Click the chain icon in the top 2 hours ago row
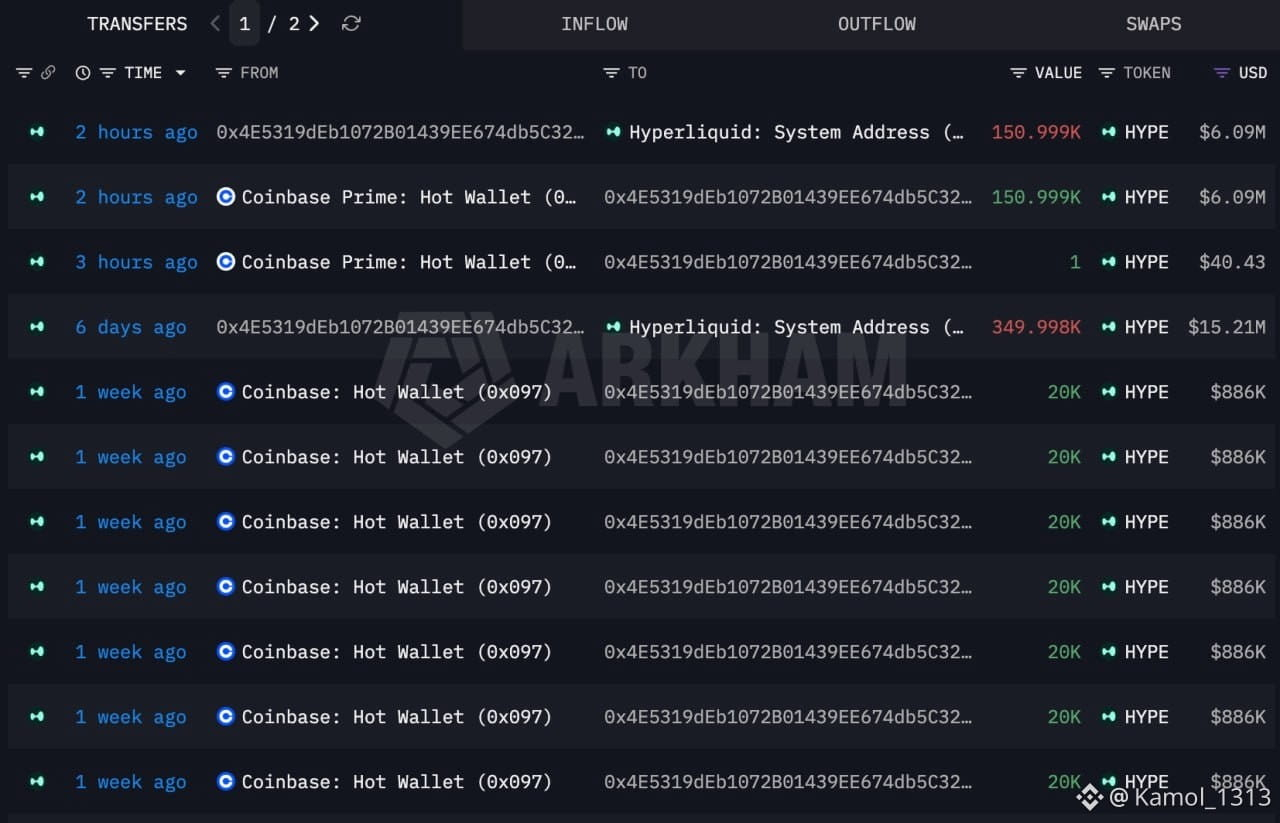The width and height of the screenshot is (1280, 823). click(37, 132)
